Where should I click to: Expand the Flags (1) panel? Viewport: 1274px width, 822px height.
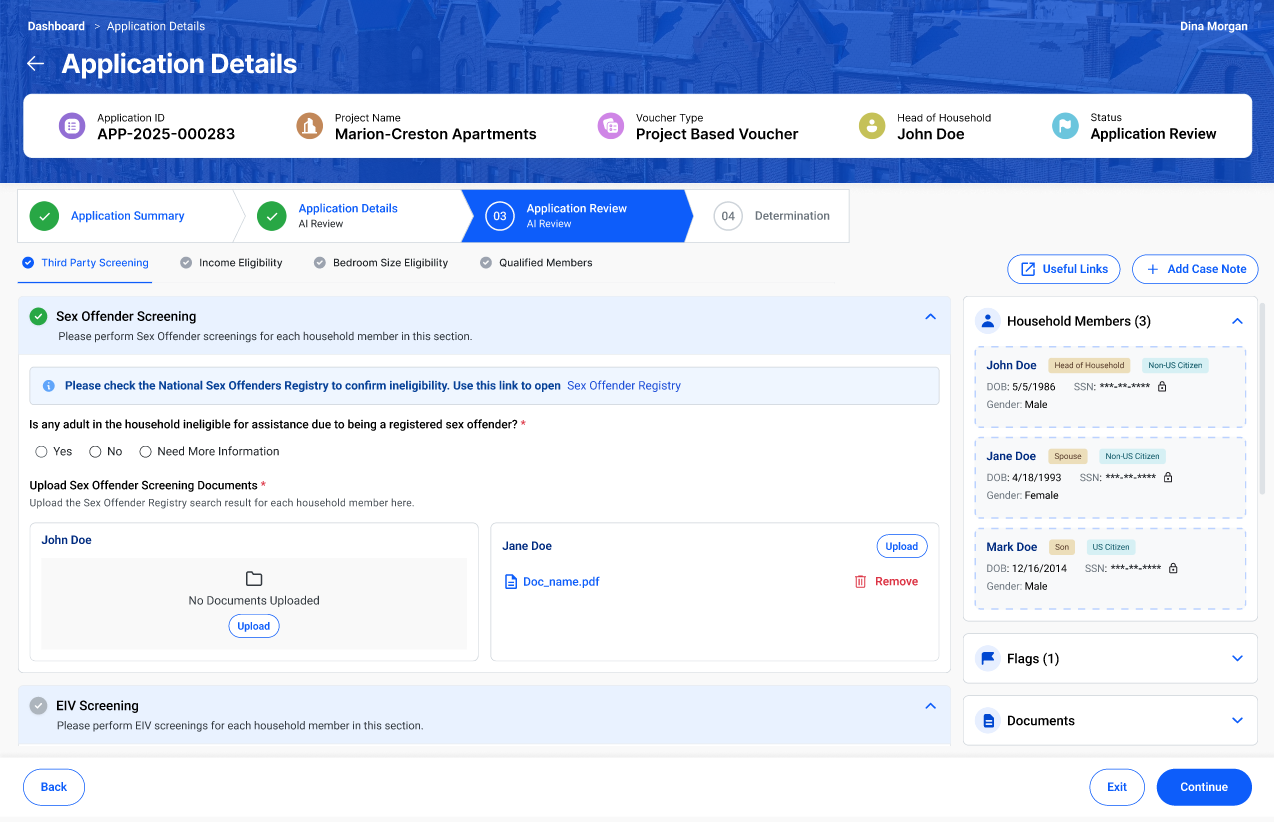click(x=1237, y=658)
